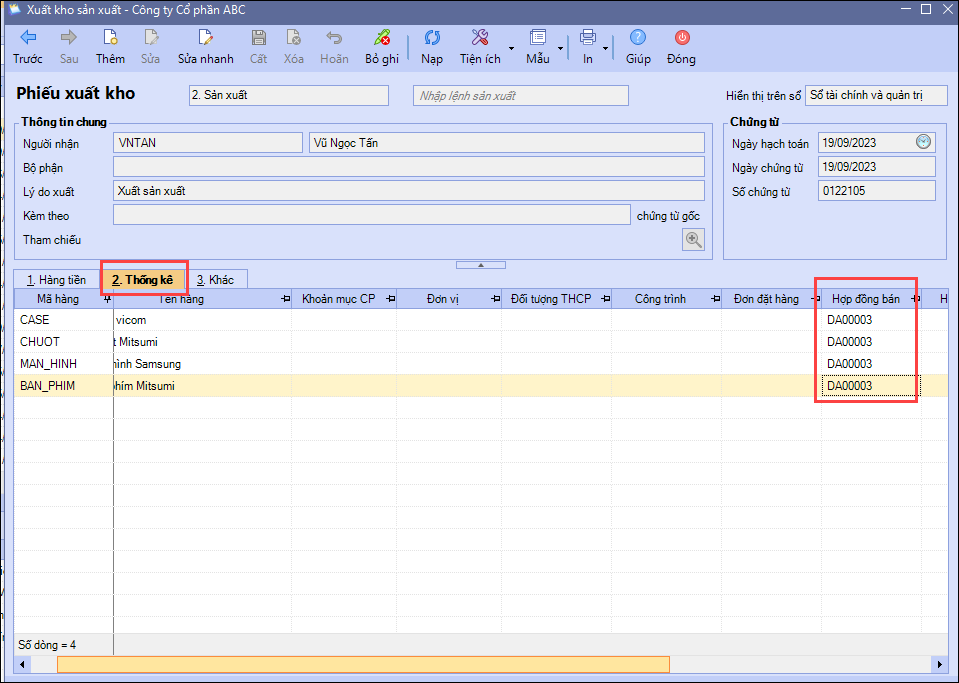Click the Hợp đồng bán column header
The width and height of the screenshot is (959, 683).
[865, 298]
